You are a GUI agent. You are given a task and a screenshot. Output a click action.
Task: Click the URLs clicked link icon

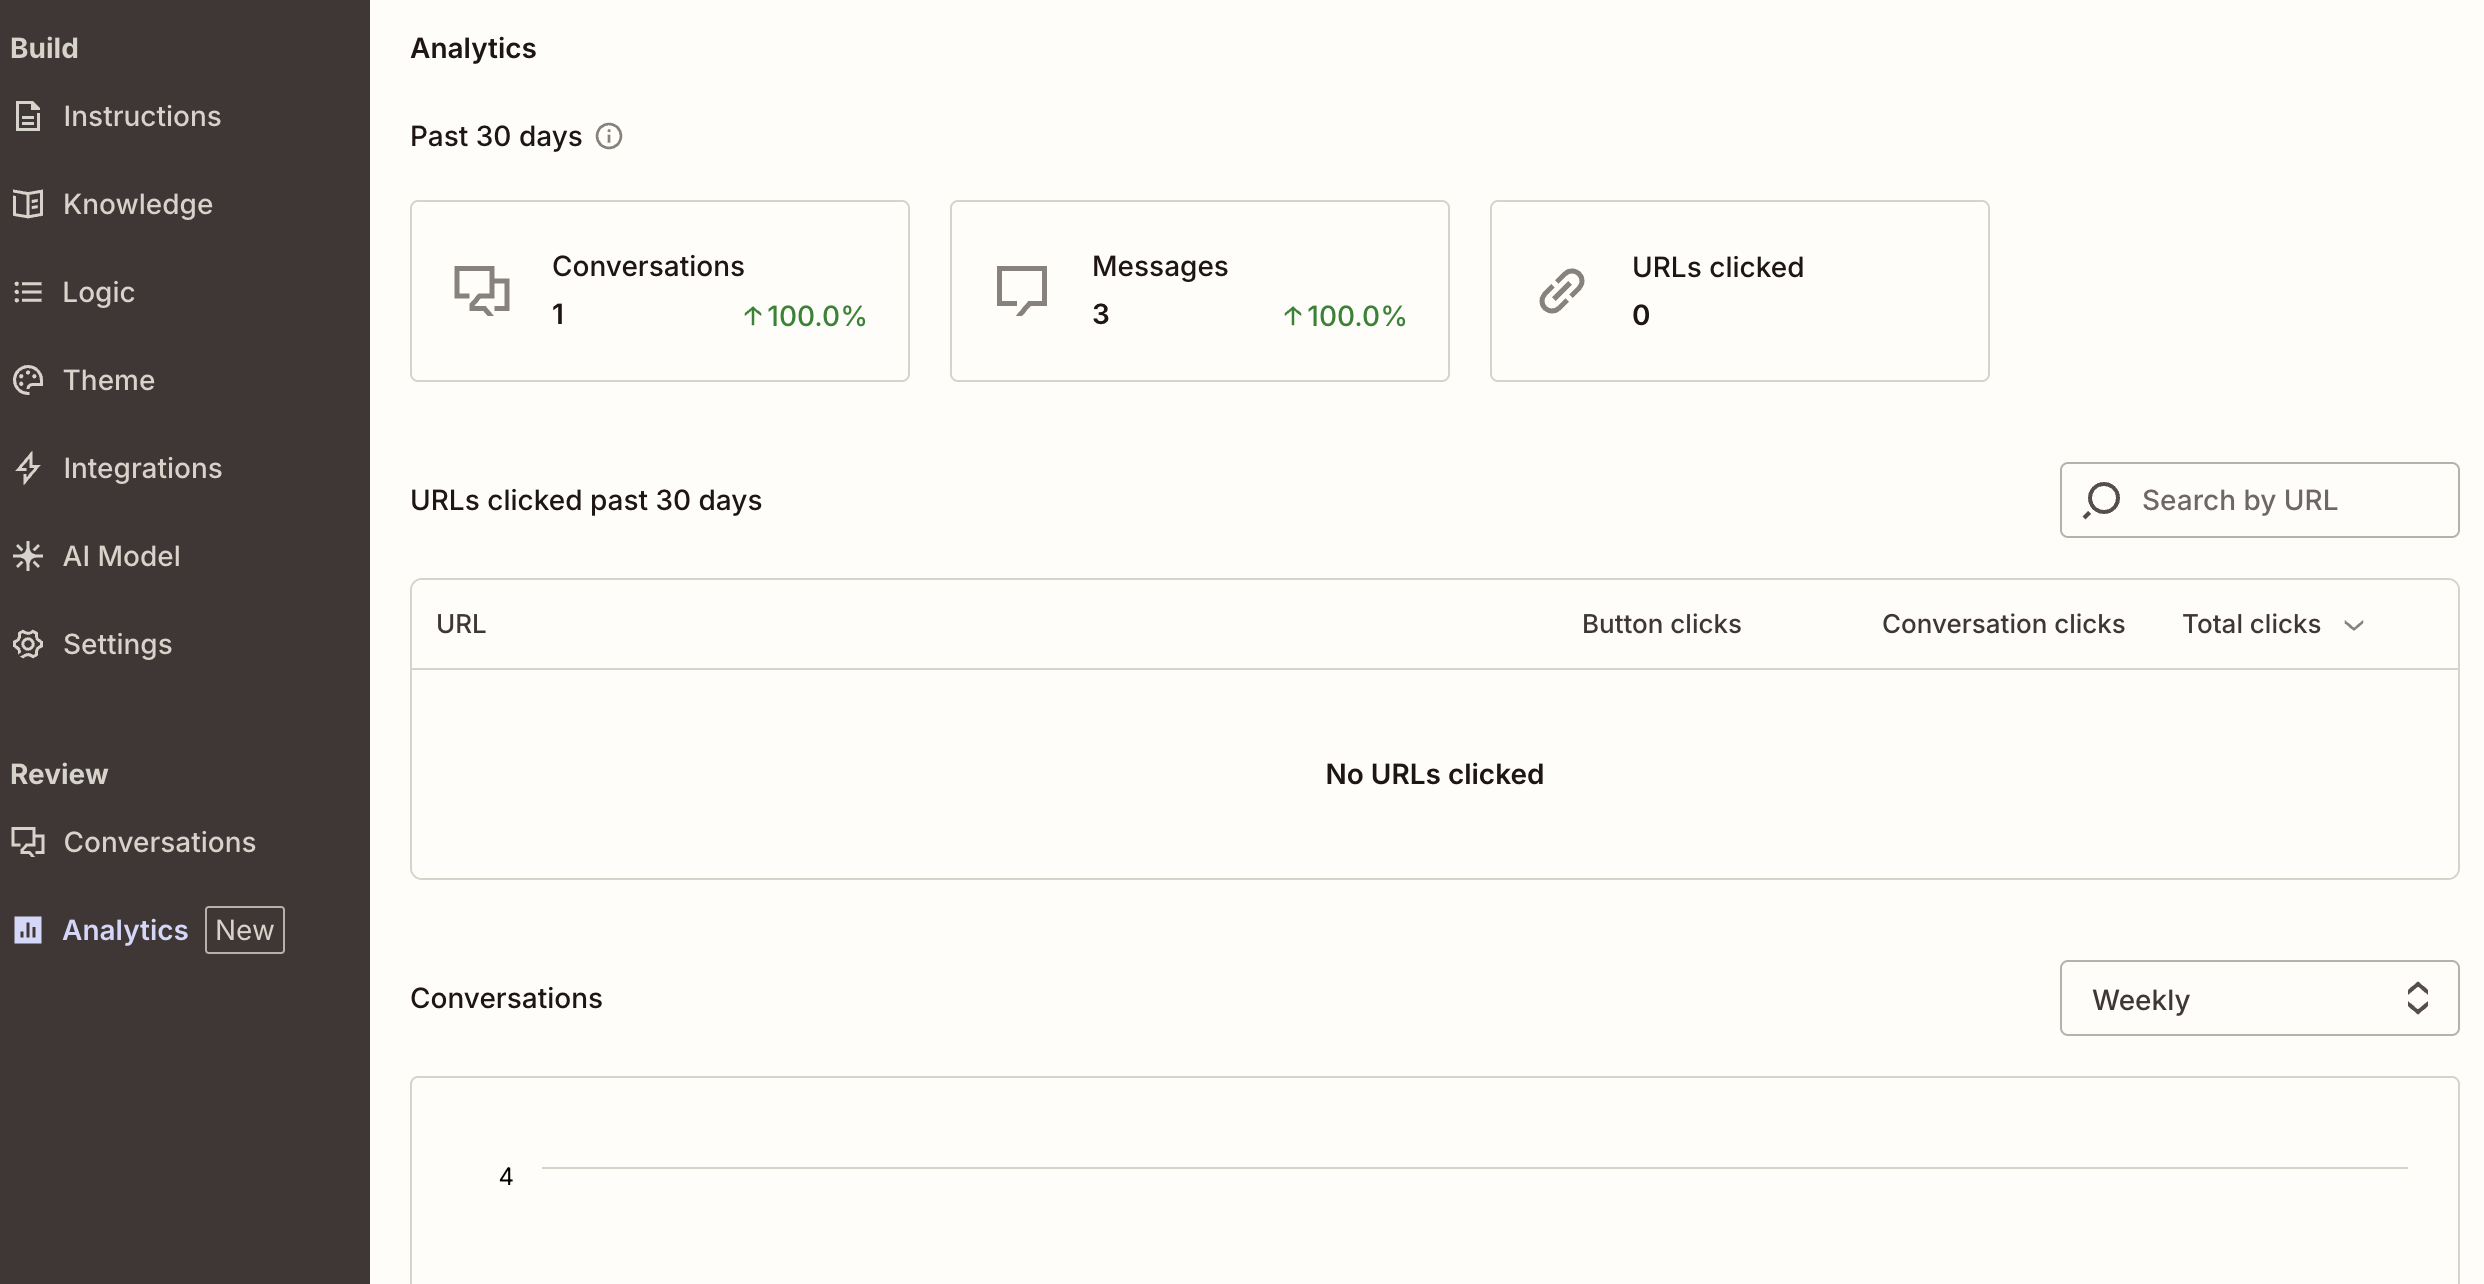[1561, 290]
